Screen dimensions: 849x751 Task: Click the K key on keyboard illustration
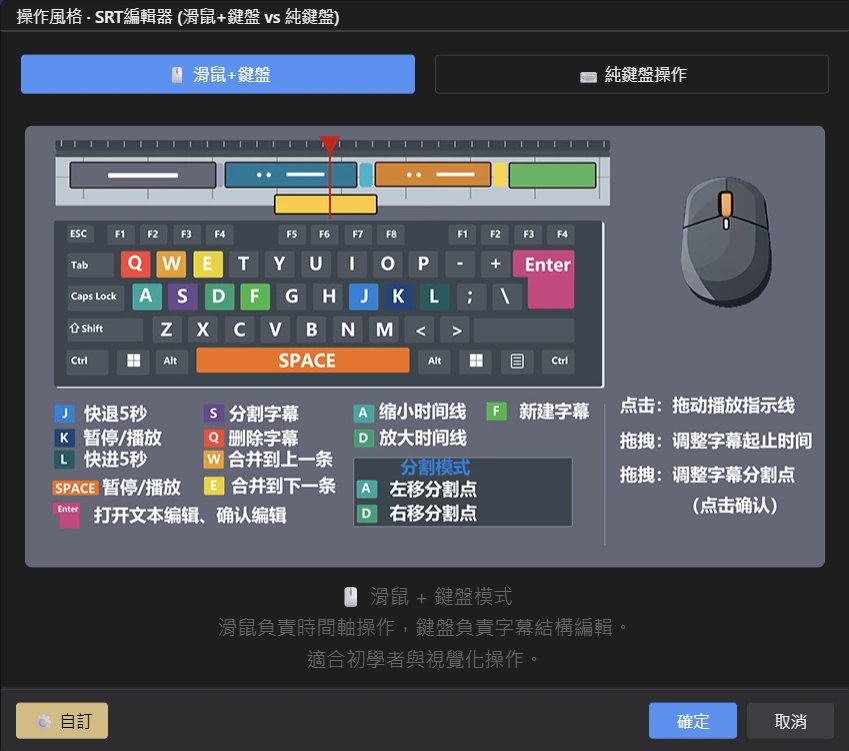pyautogui.click(x=399, y=296)
